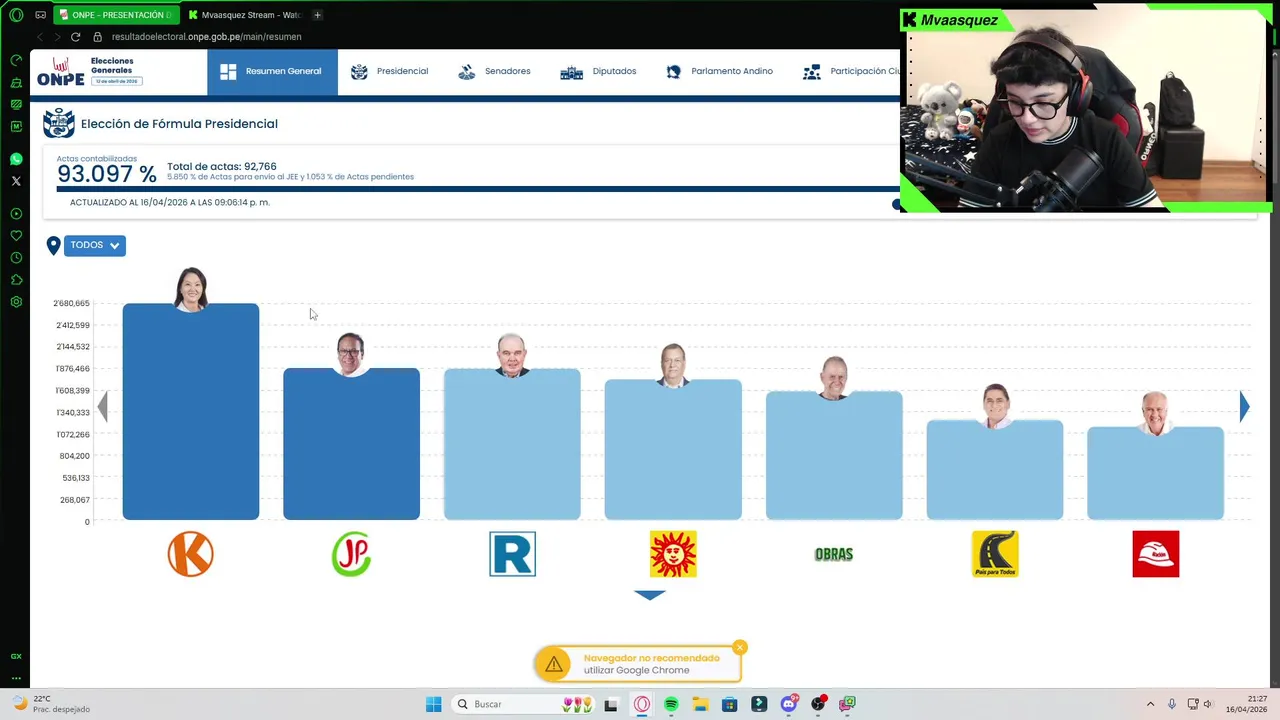Click the taskbar volume icon
Screen dimensions: 1280x720
[1208, 704]
